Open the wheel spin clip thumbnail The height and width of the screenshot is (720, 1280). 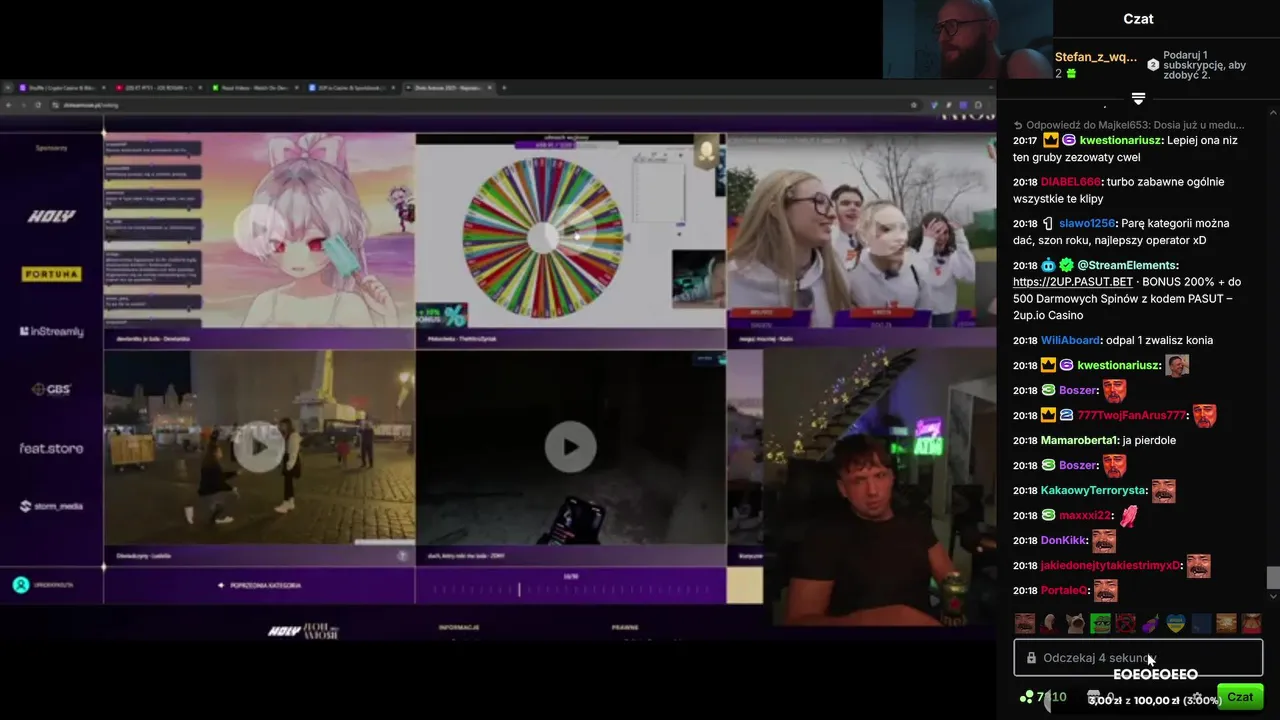pyautogui.click(x=570, y=230)
